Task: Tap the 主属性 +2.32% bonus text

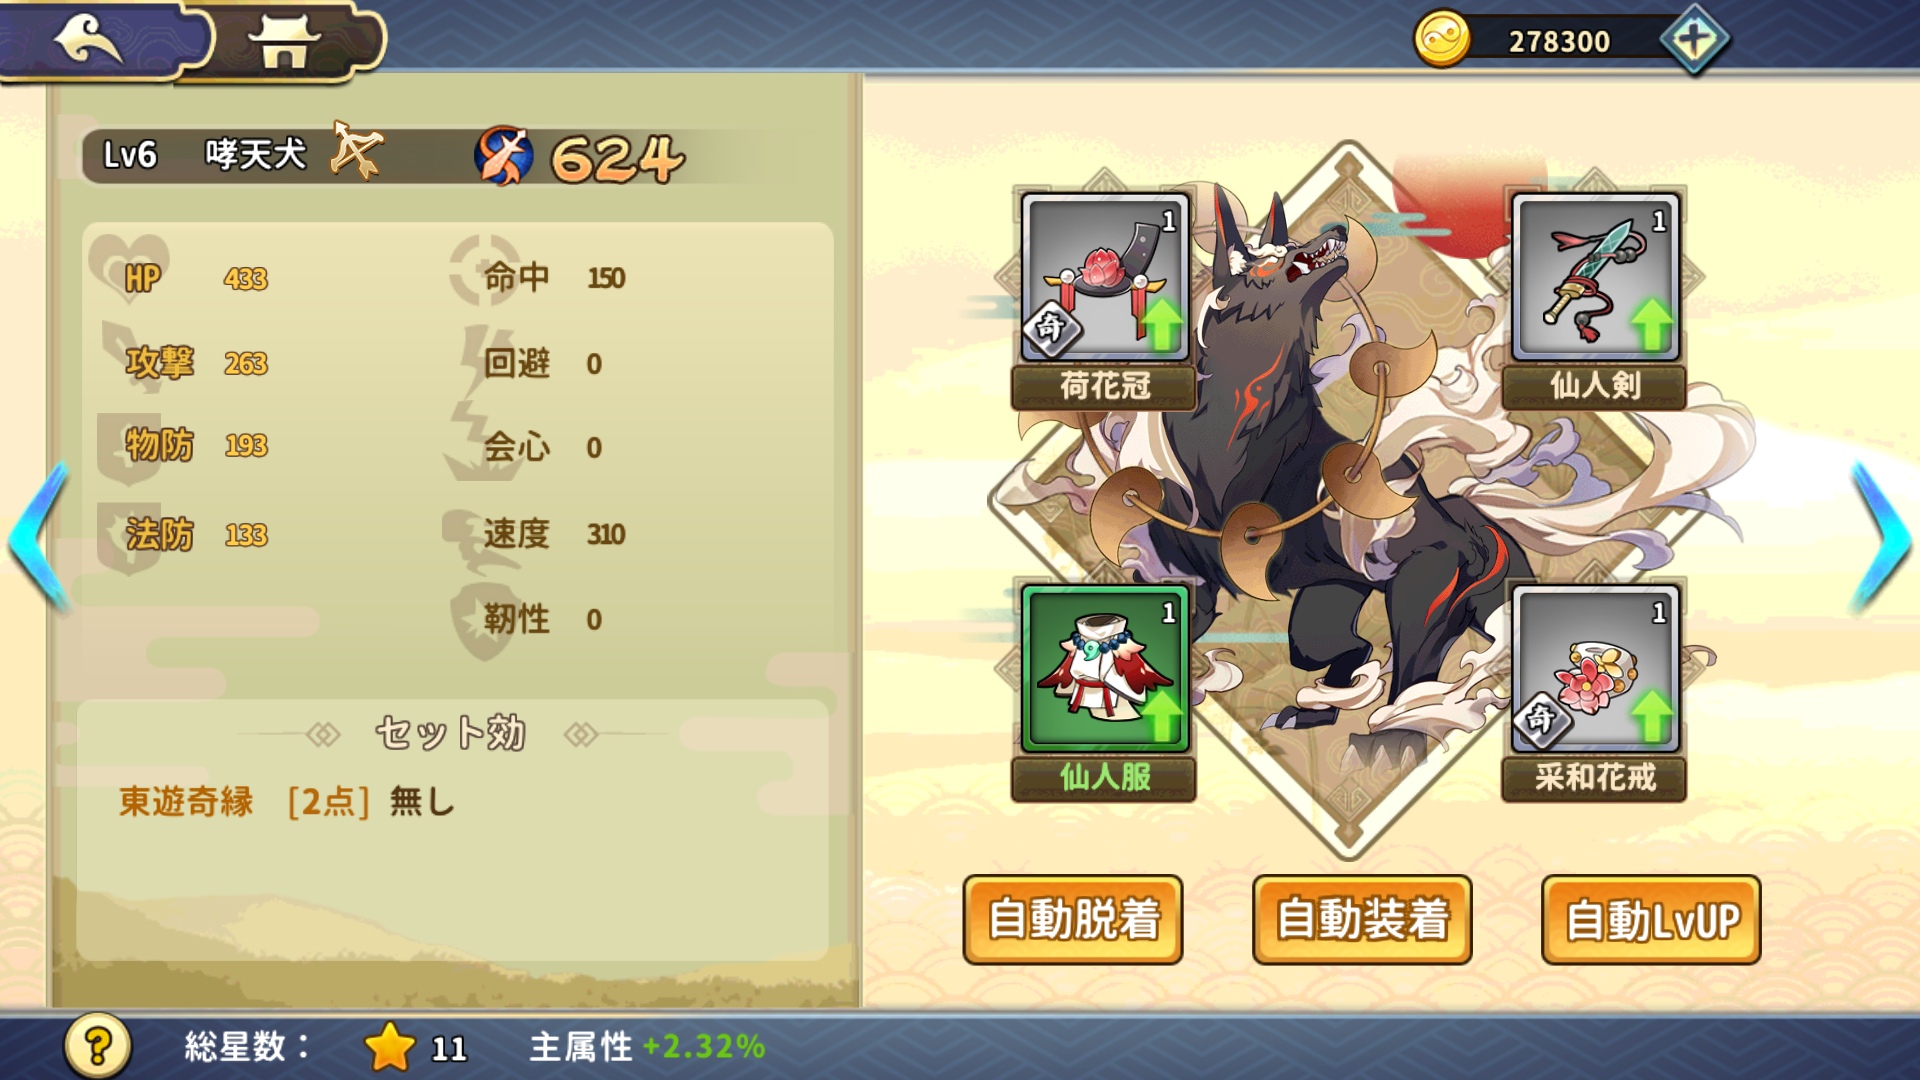Action: pyautogui.click(x=647, y=1047)
